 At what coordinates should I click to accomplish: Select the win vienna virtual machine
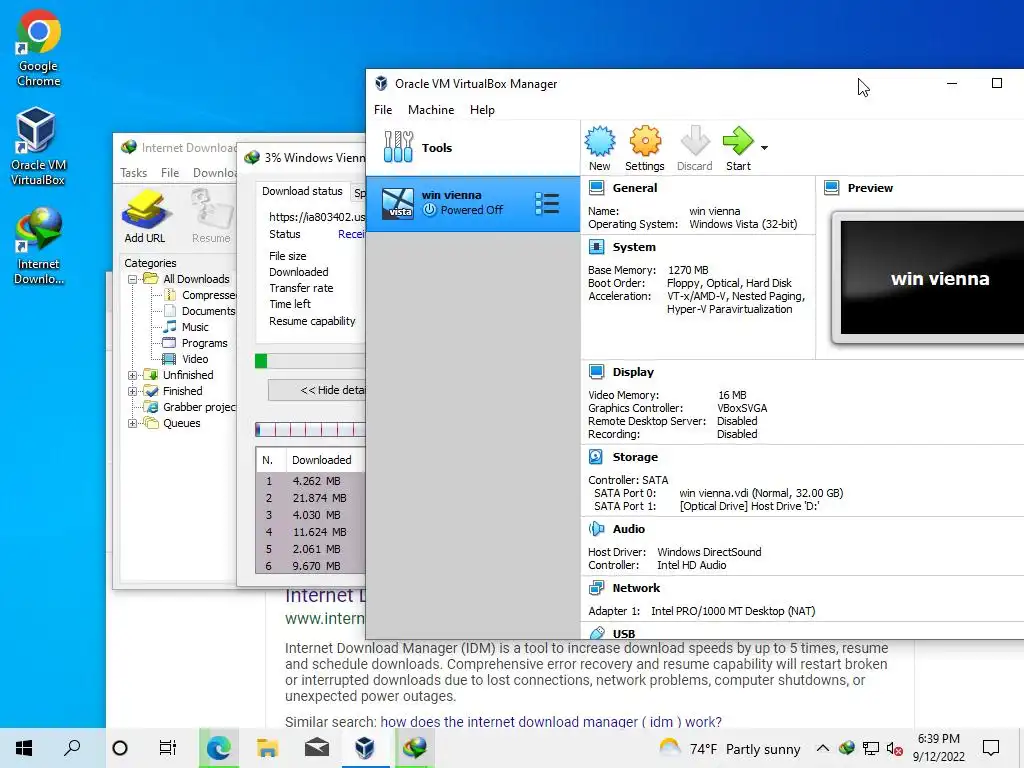(473, 203)
